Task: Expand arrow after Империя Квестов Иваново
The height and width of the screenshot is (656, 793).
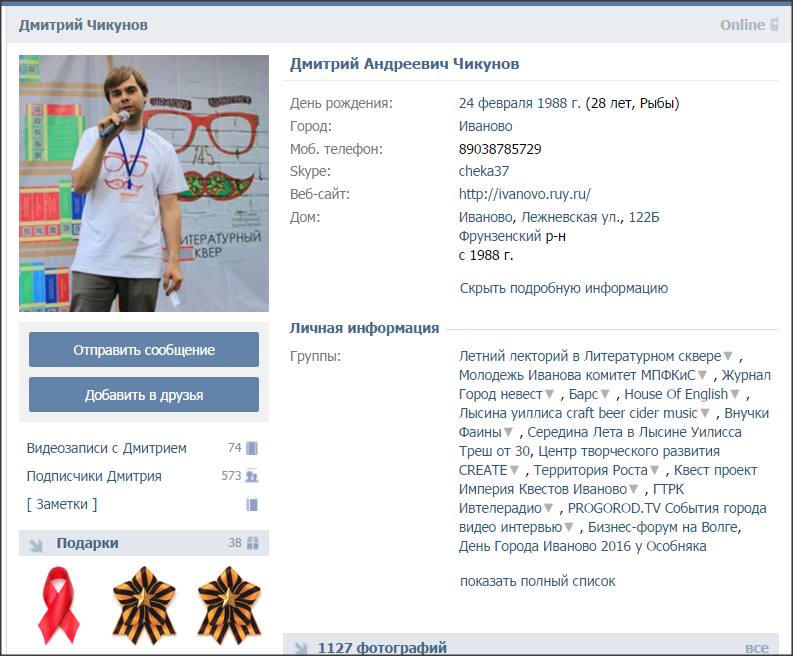Action: pos(634,489)
